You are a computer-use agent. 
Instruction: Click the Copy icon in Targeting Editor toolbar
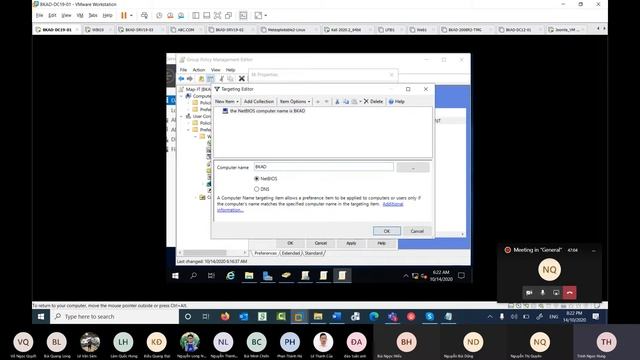point(346,101)
